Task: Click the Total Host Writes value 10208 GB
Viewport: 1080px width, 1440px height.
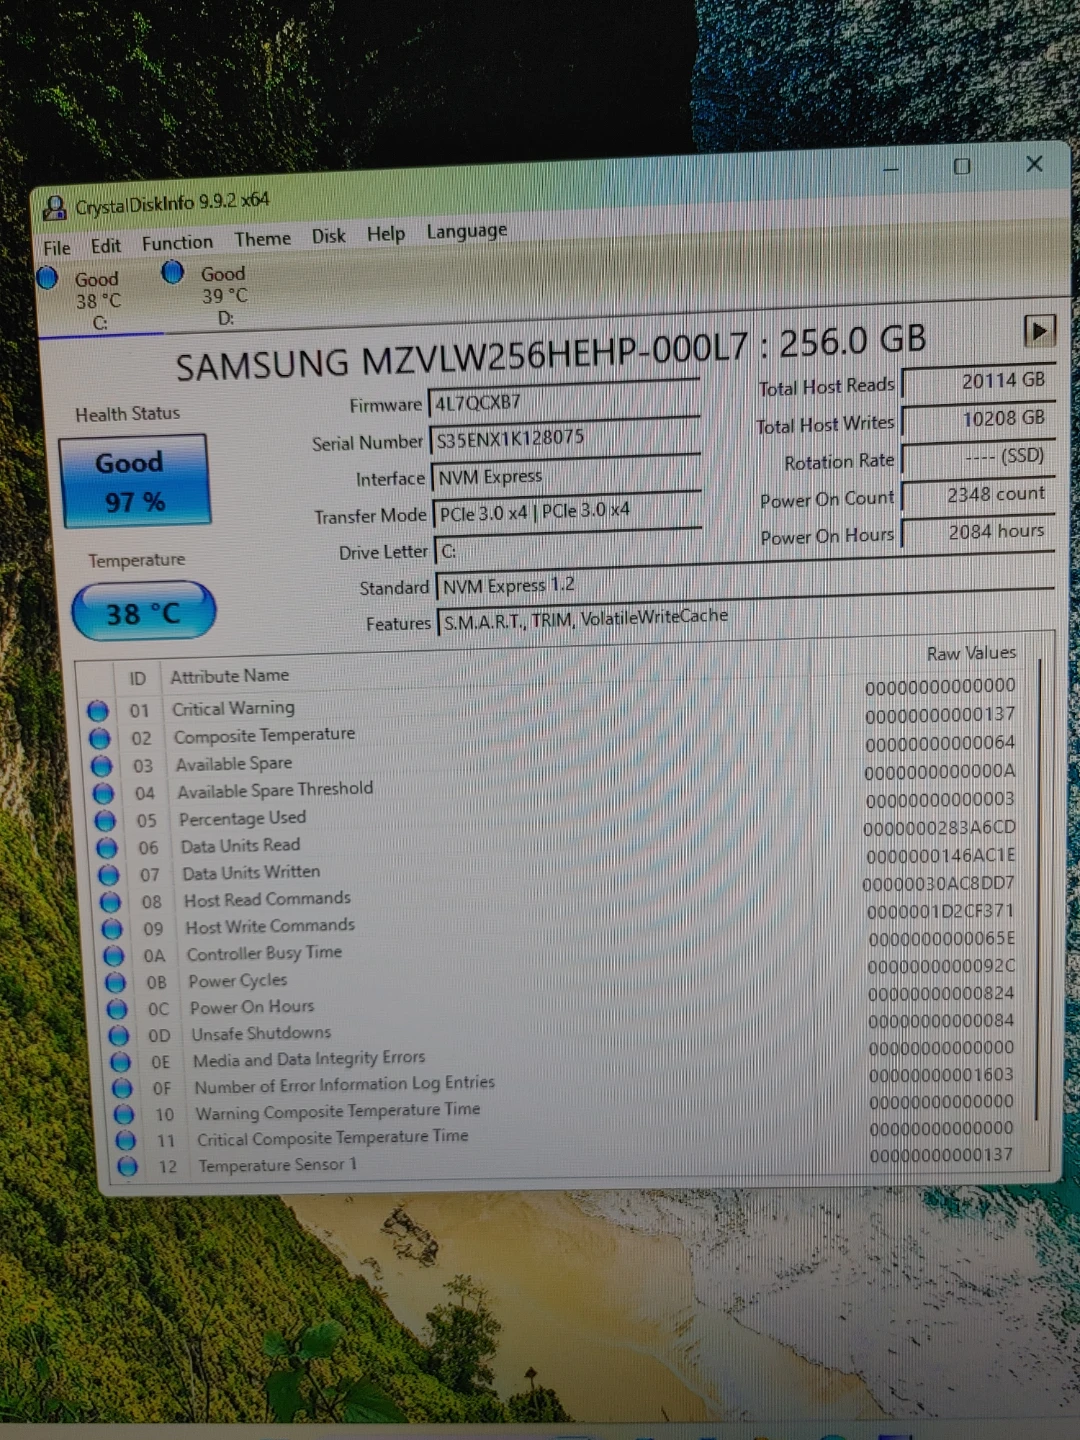Action: click(979, 419)
